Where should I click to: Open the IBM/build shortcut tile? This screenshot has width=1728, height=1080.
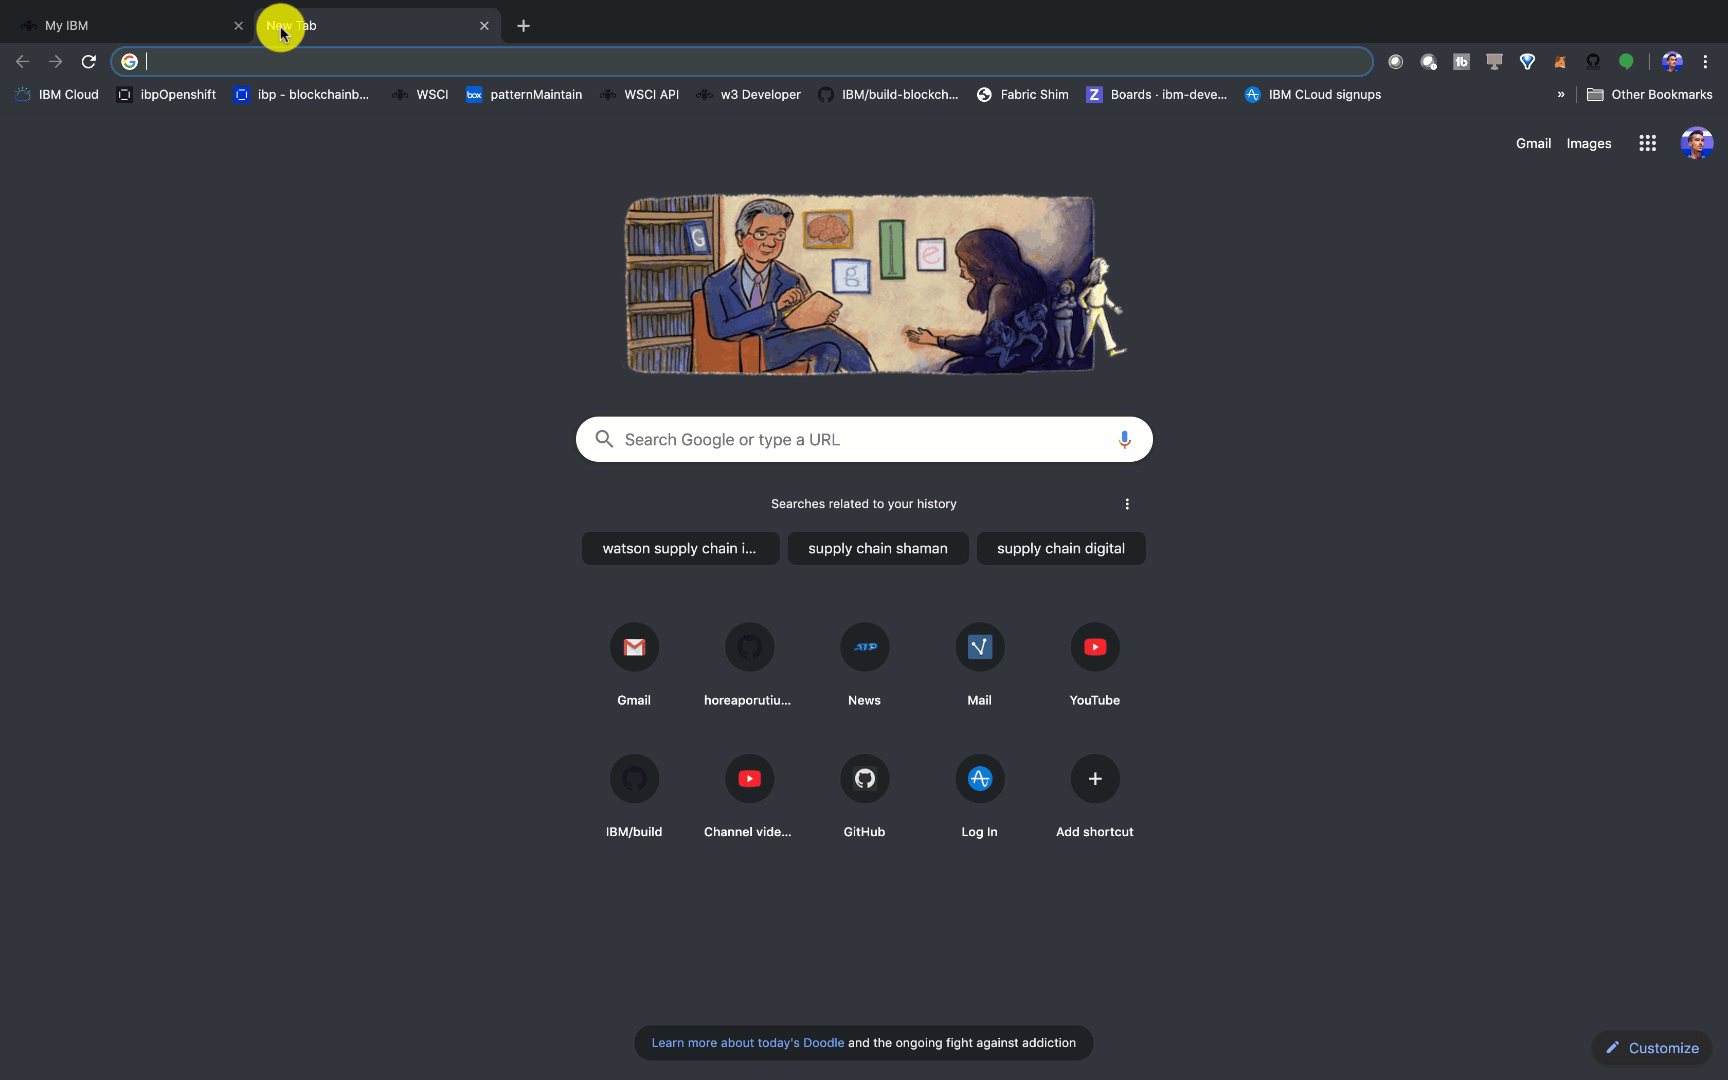(x=634, y=795)
